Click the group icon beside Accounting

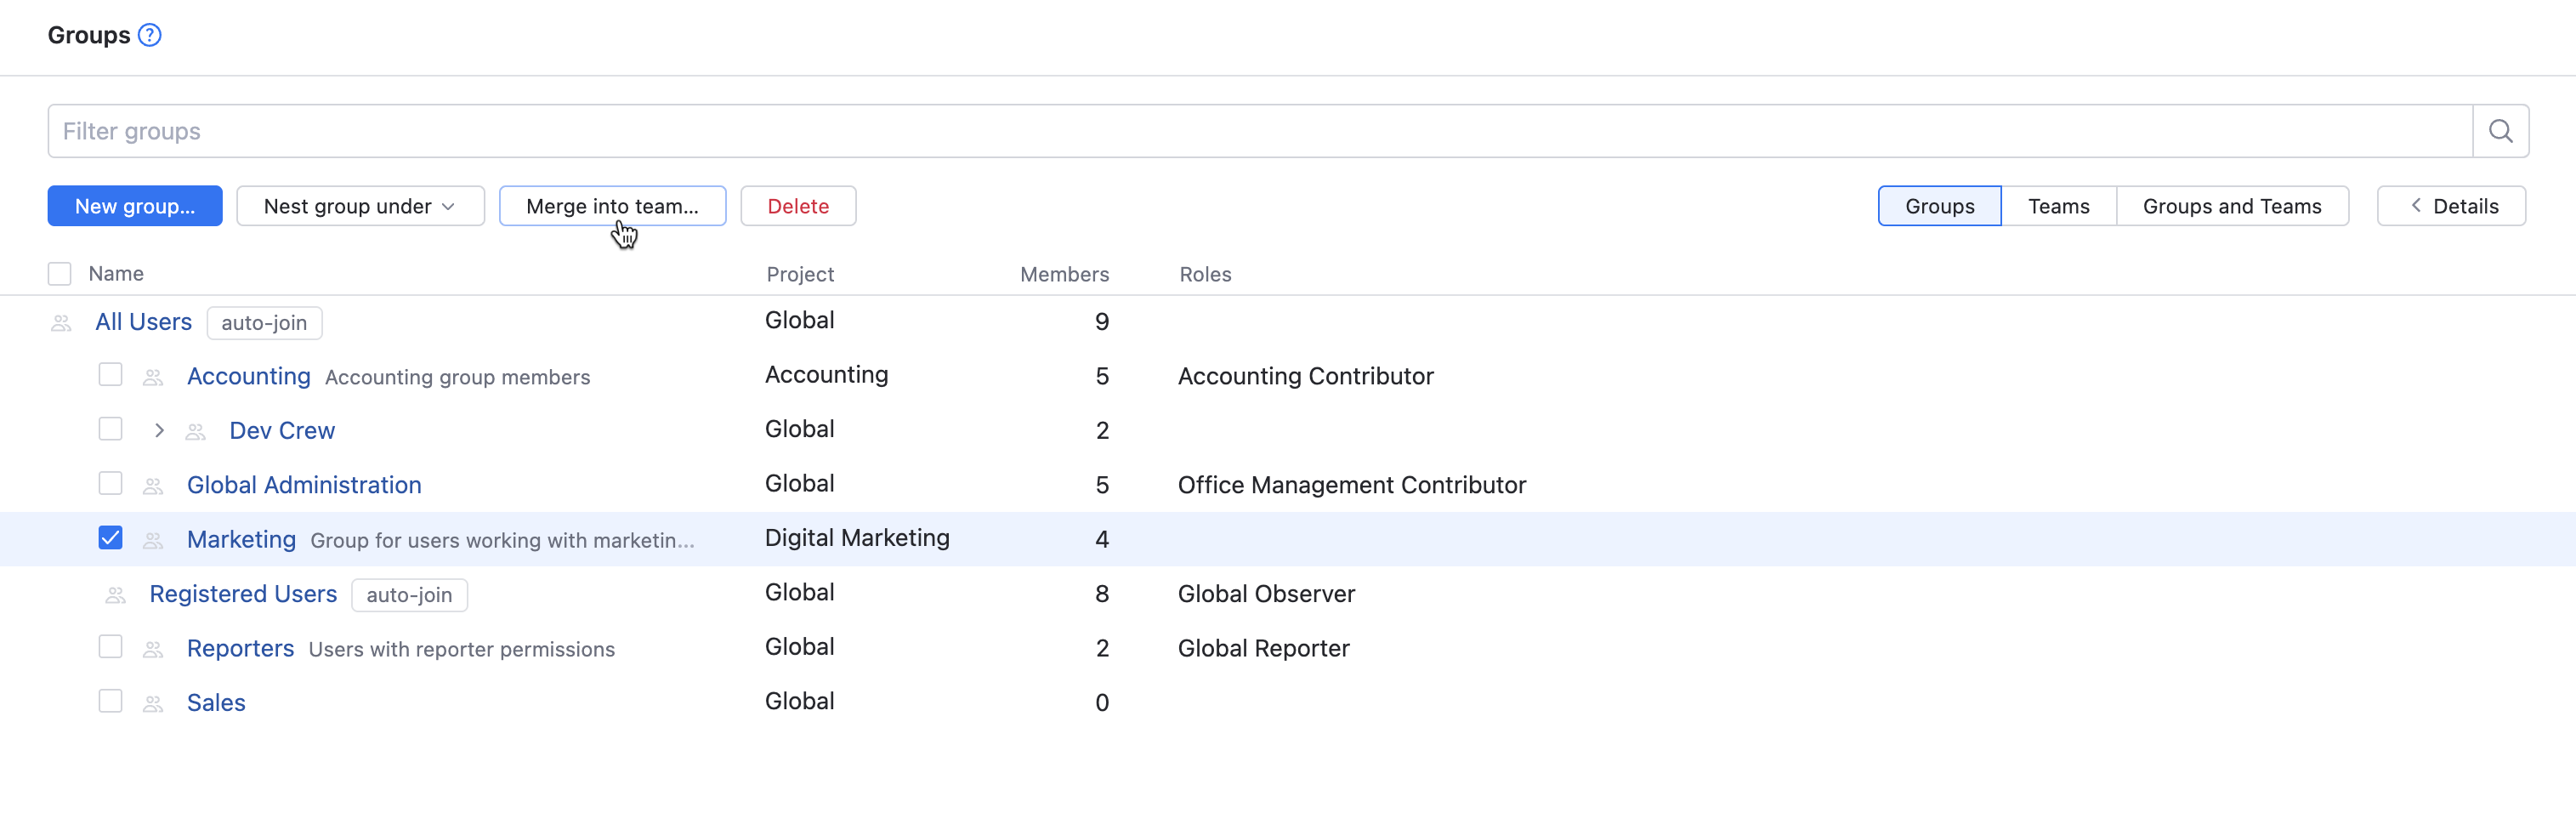click(153, 377)
